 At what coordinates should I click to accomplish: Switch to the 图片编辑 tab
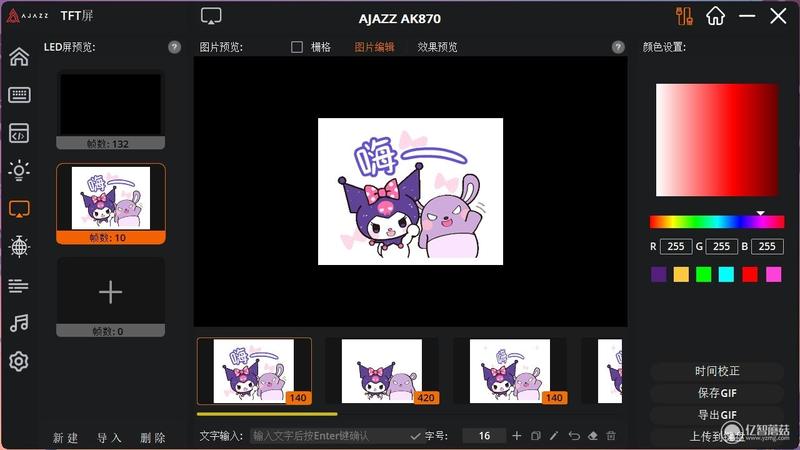tap(374, 47)
